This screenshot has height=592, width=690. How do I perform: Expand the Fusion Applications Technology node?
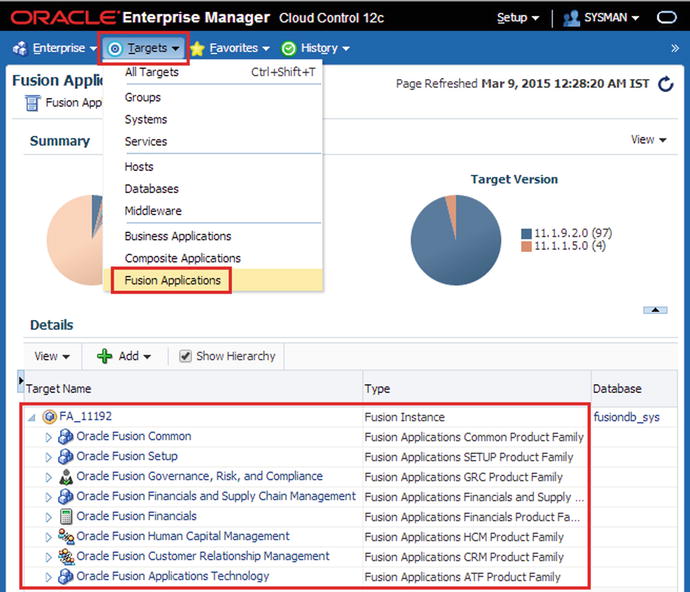click(48, 577)
